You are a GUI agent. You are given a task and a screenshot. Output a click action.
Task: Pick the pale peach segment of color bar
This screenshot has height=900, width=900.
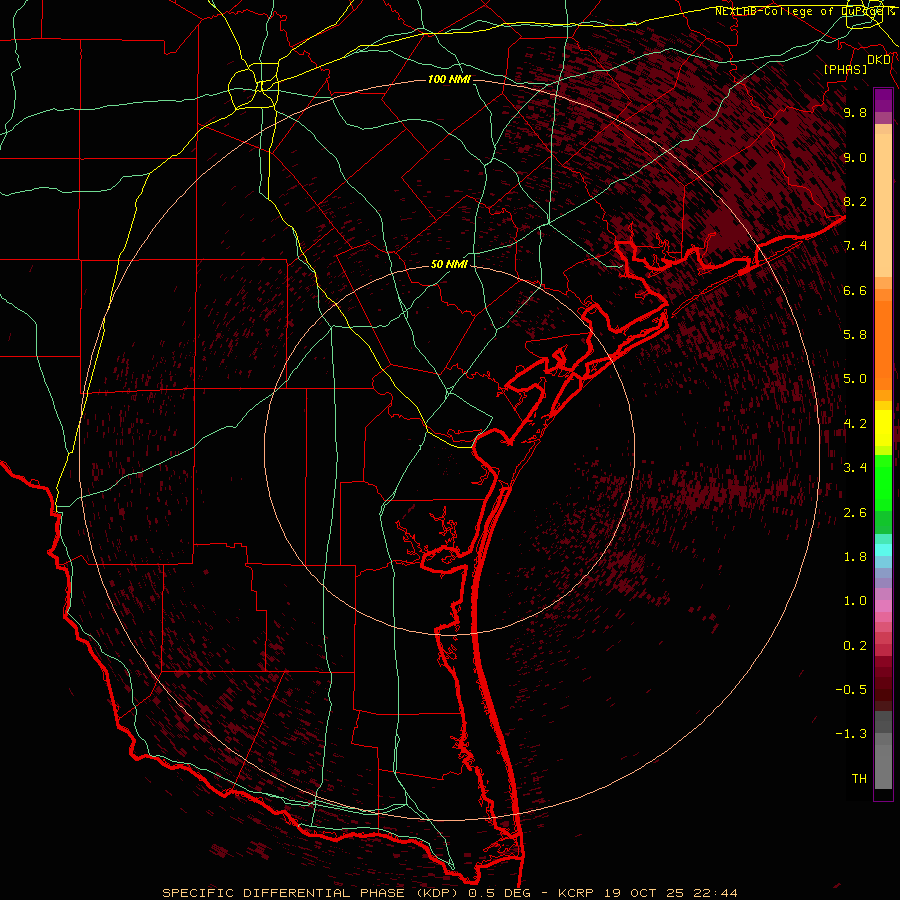[883, 205]
